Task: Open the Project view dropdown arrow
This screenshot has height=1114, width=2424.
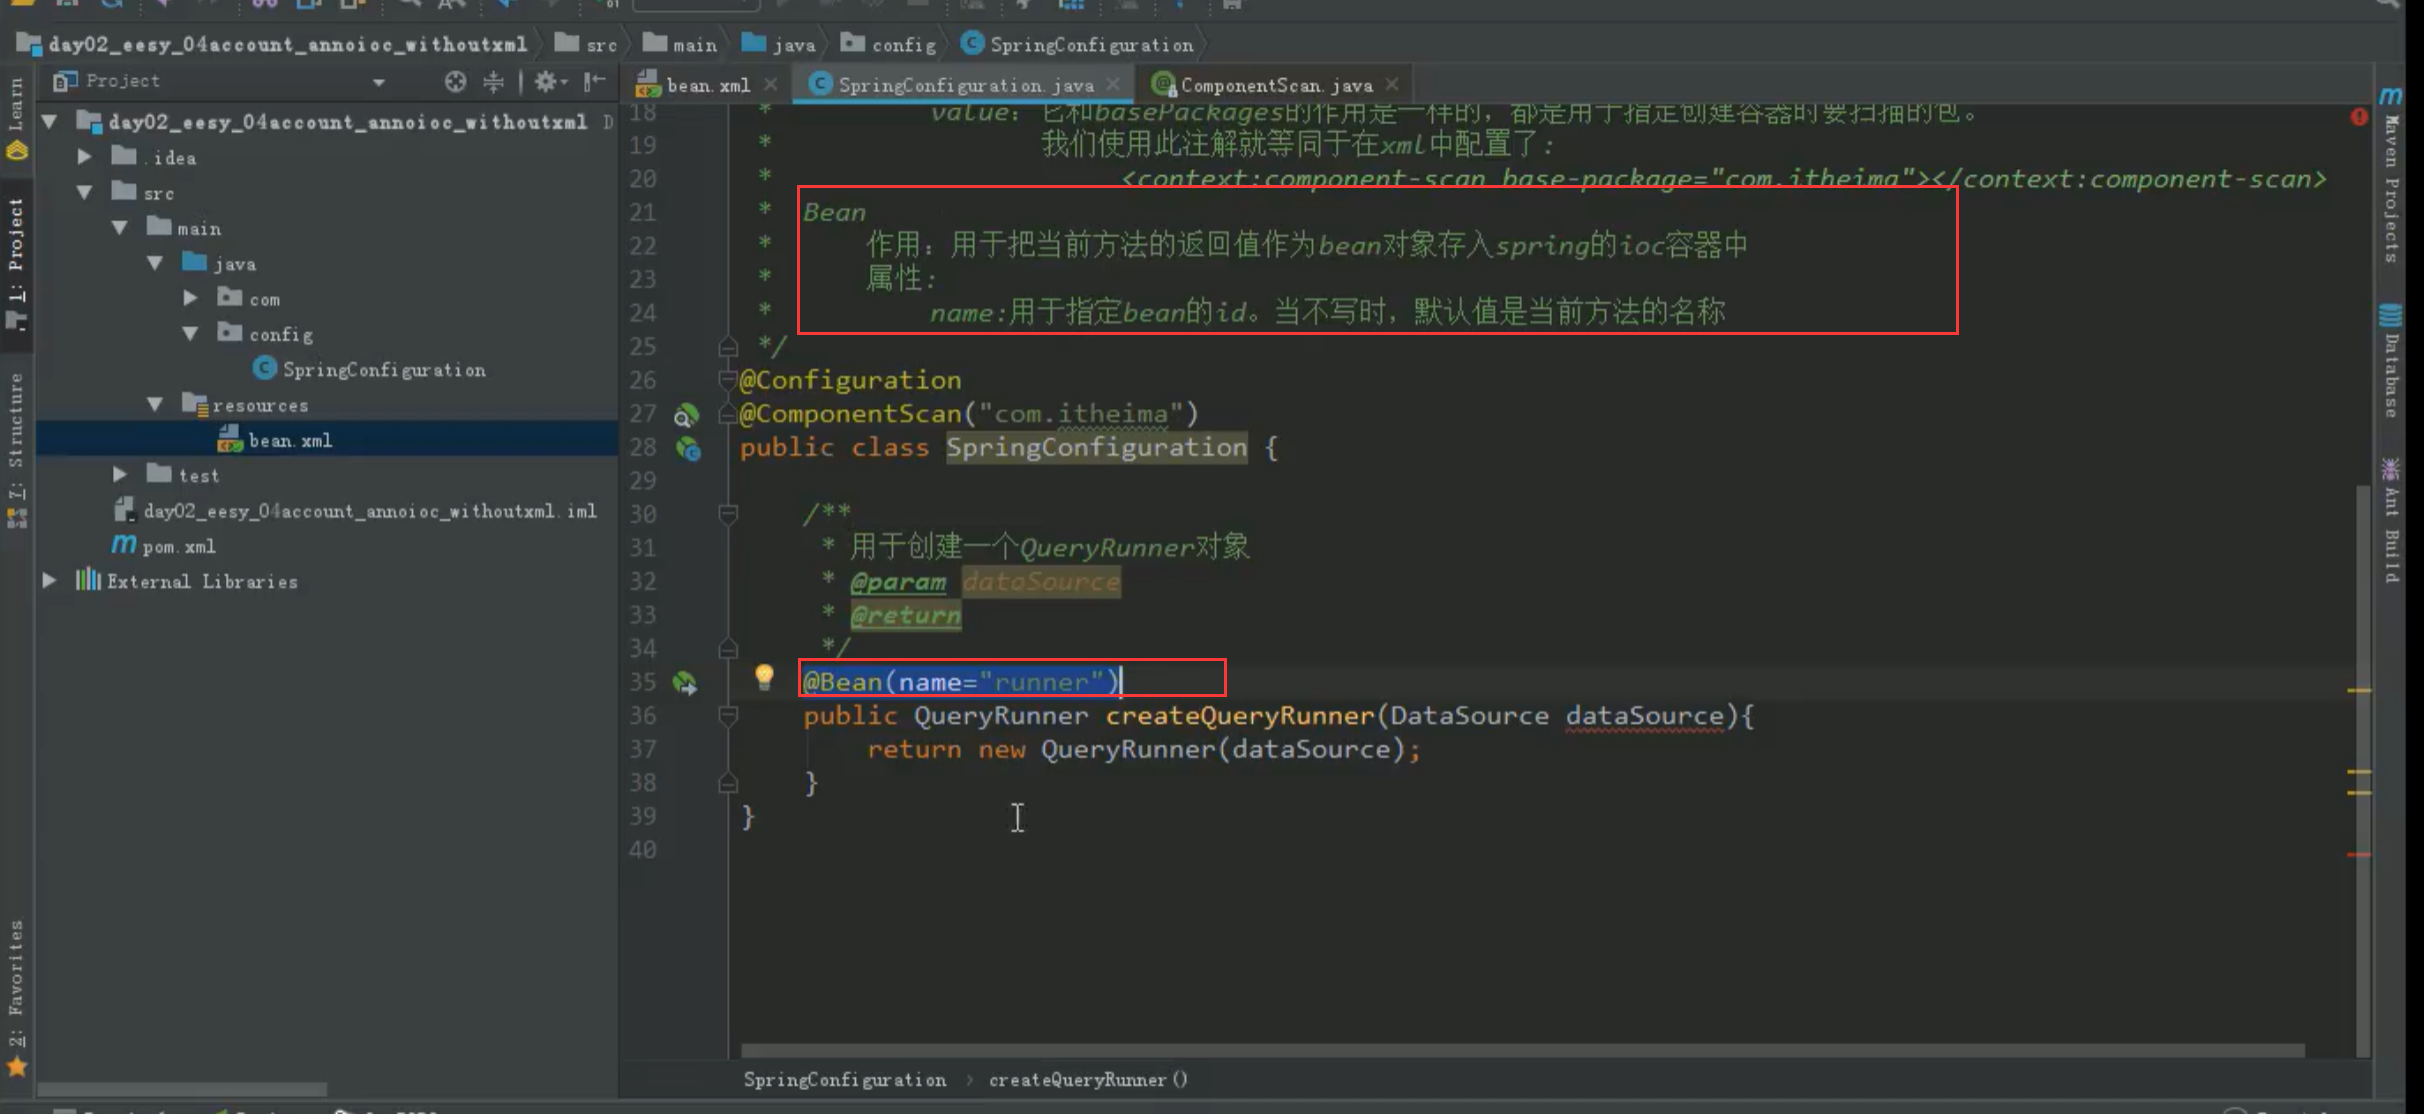Action: pyautogui.click(x=379, y=82)
